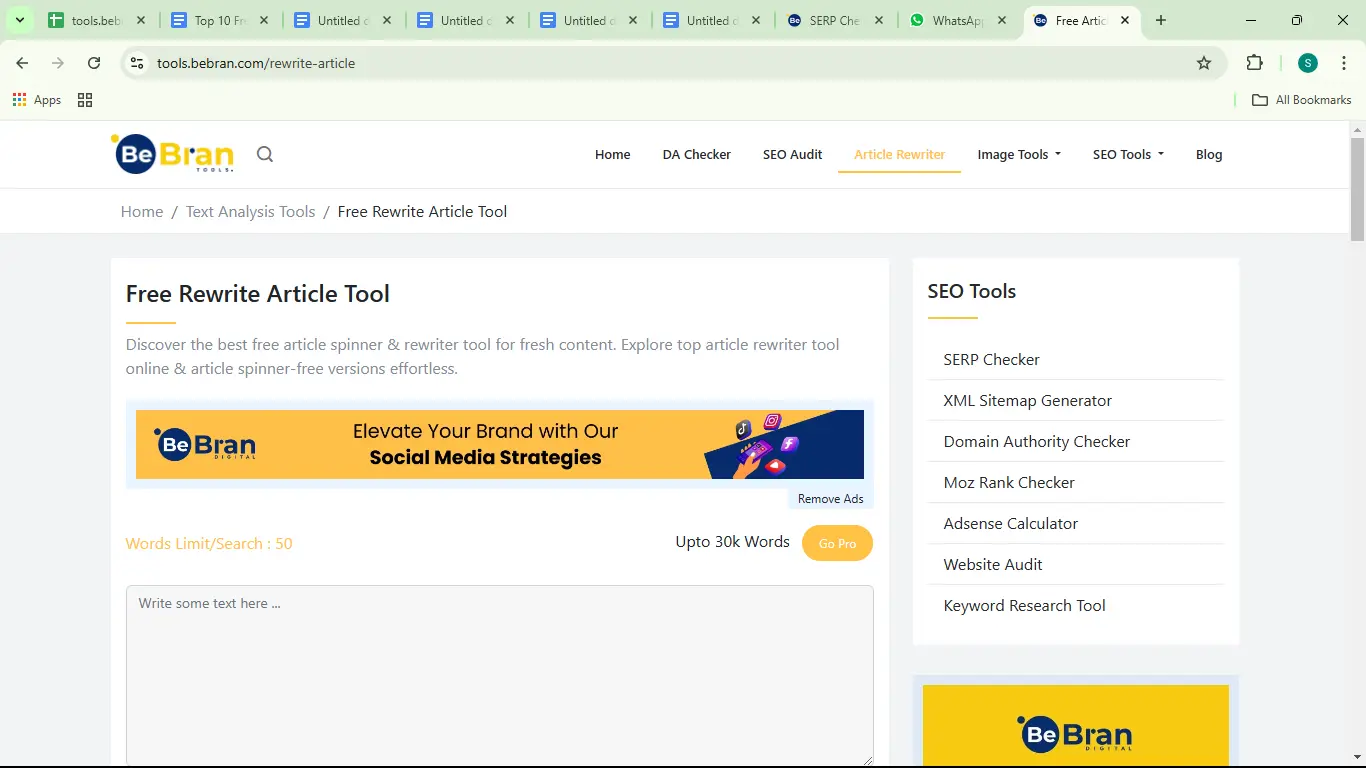
Task: Expand the Image Tools dropdown
Action: pos(1019,154)
